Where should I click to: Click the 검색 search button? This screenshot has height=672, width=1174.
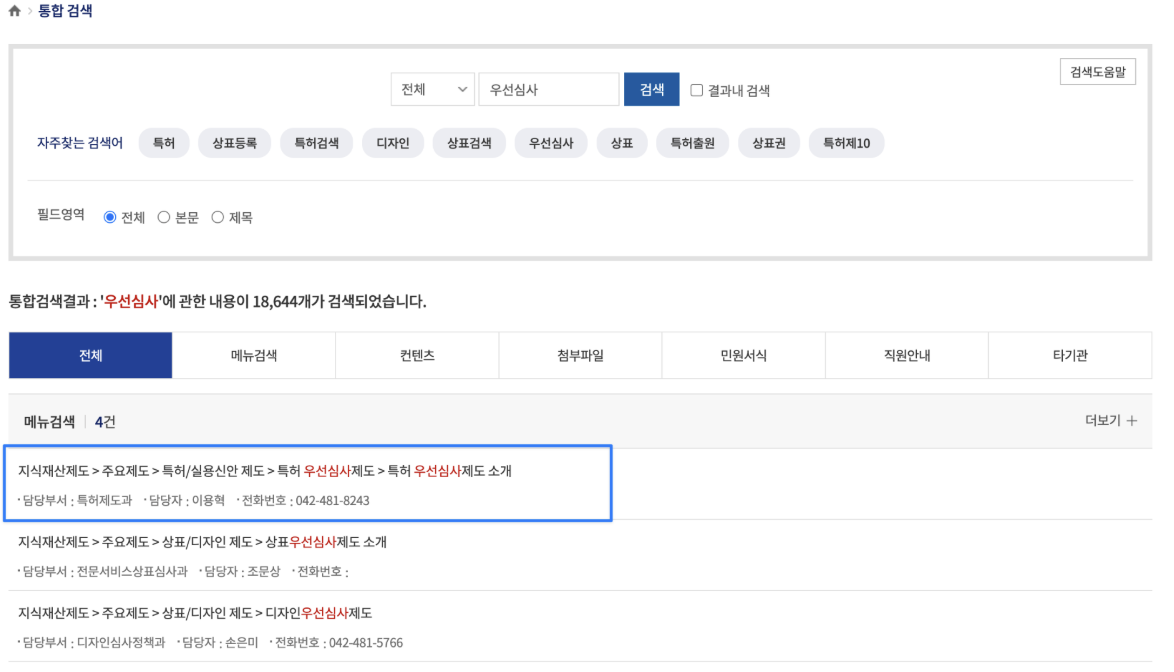point(651,89)
